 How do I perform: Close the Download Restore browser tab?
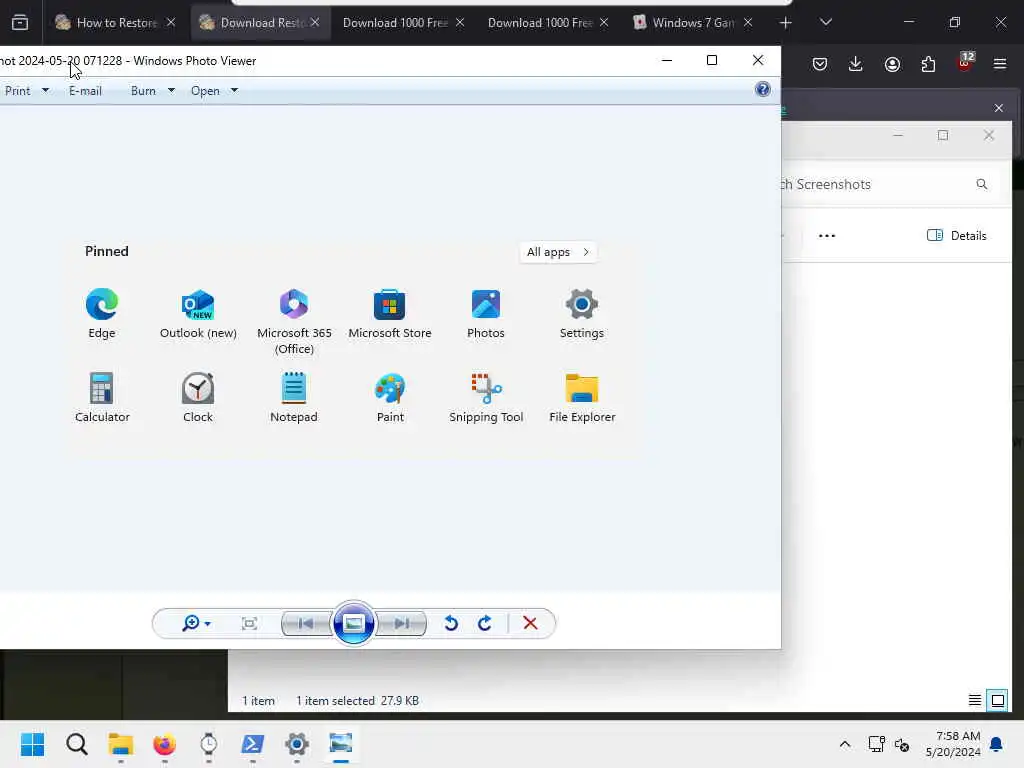point(315,23)
